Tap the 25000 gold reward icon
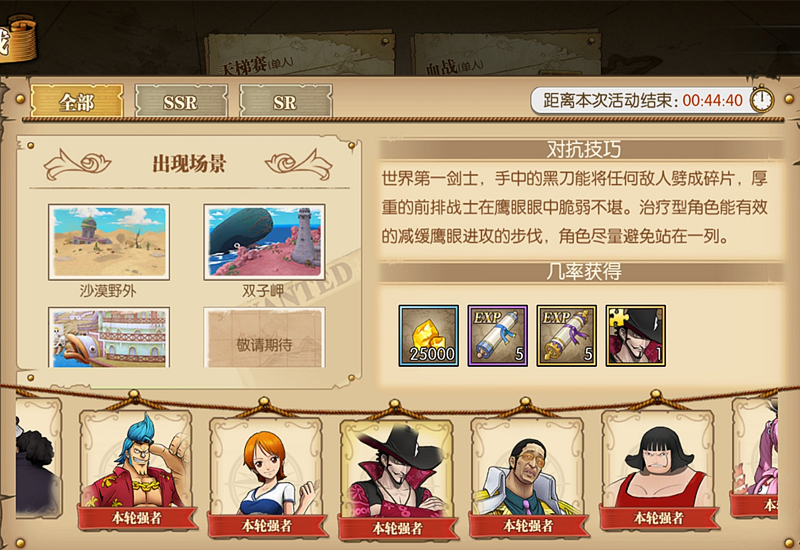The width and height of the screenshot is (800, 550). (429, 336)
